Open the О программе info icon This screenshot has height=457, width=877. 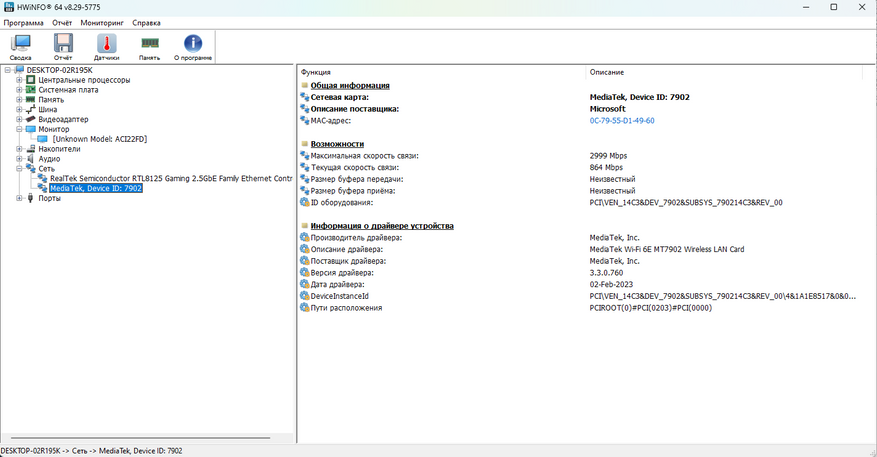[193, 46]
